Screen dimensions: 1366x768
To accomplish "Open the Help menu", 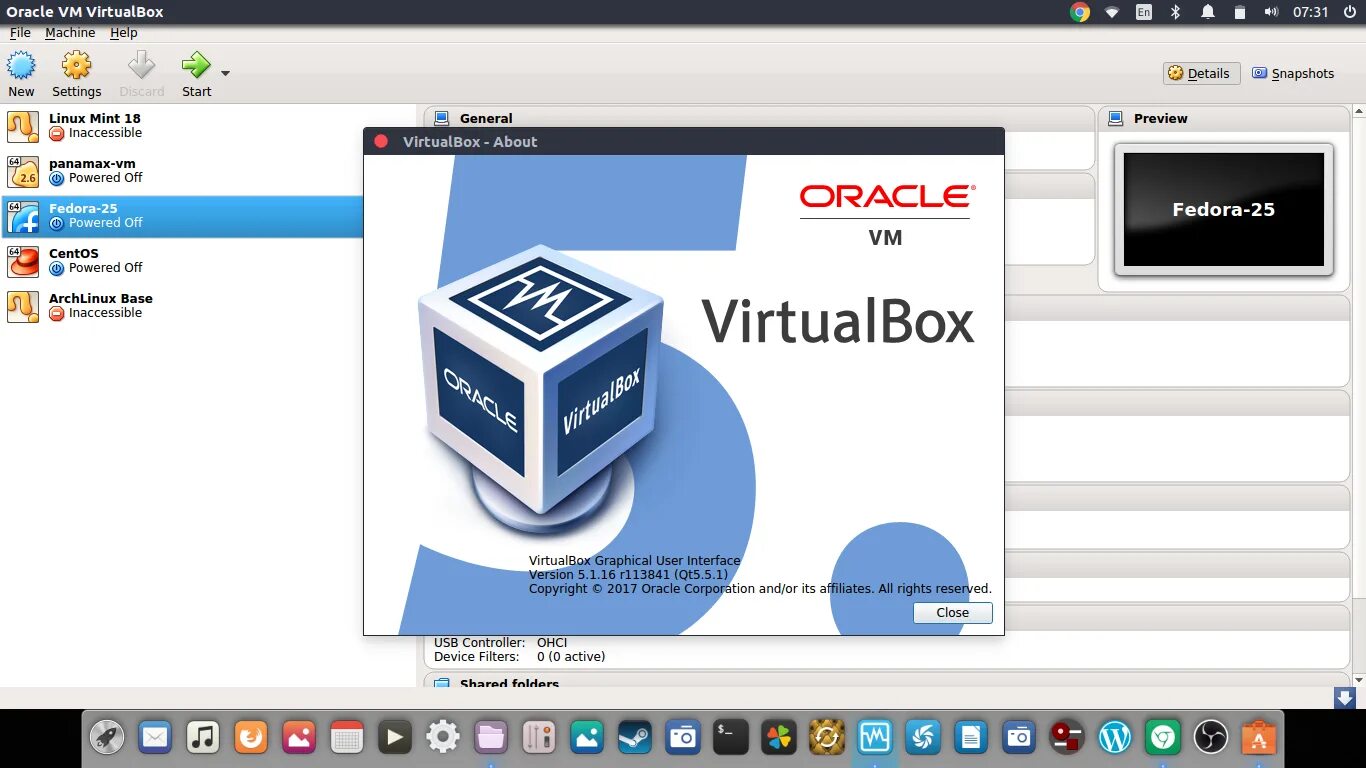I will pyautogui.click(x=124, y=33).
